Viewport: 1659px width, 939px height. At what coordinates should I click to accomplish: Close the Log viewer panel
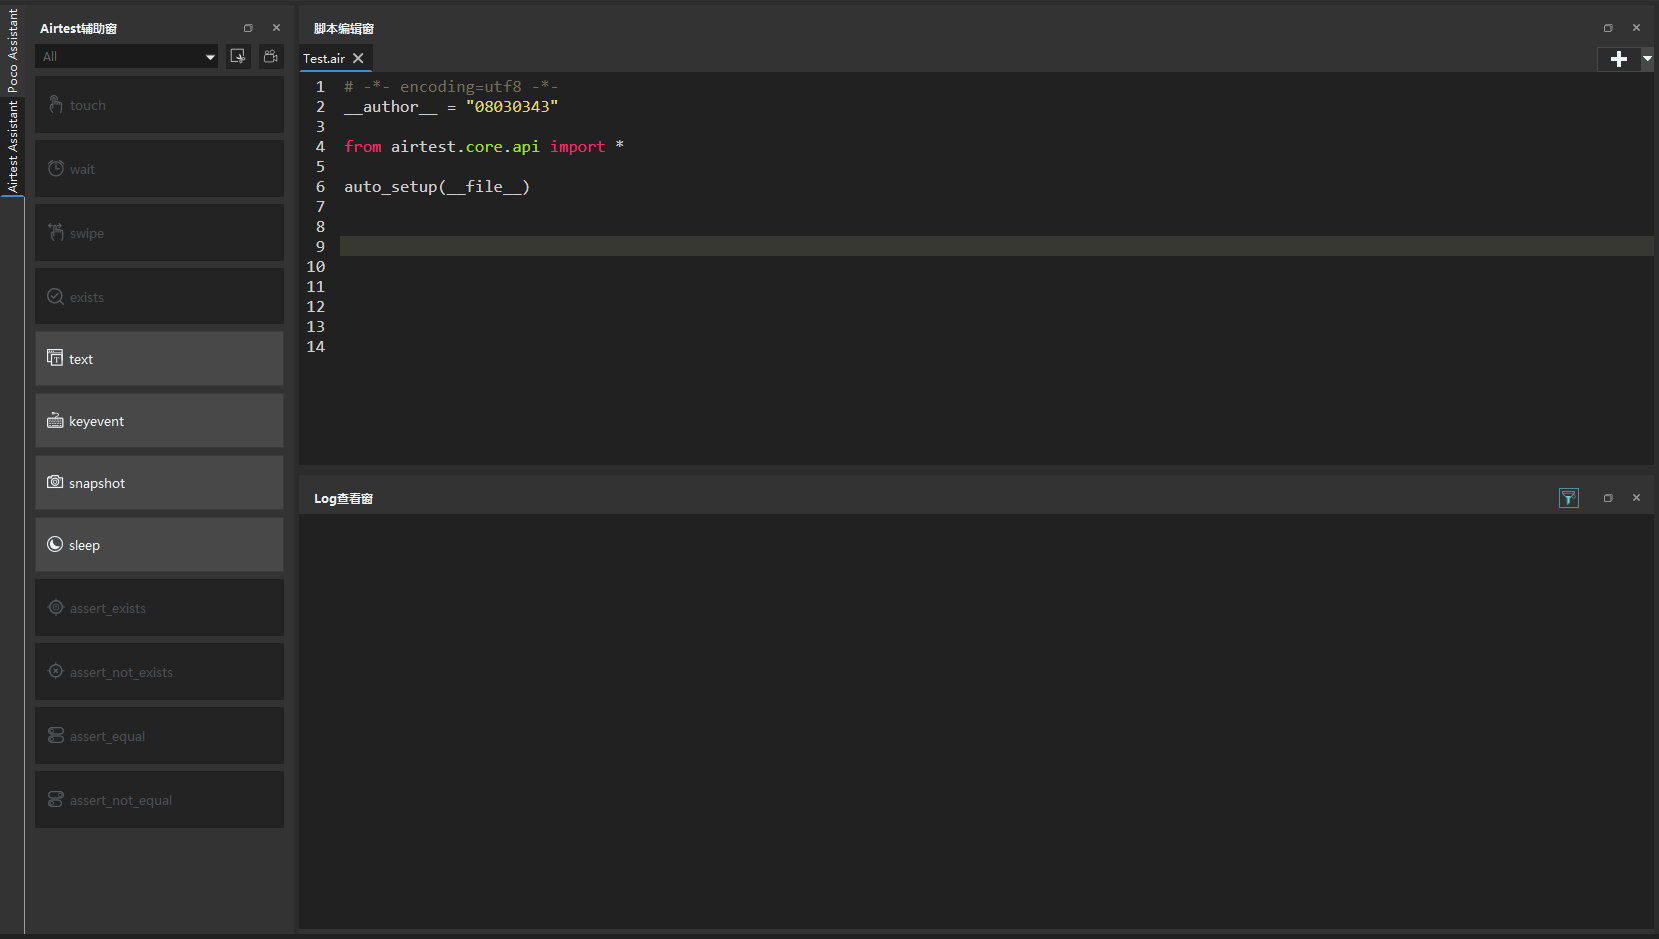tap(1636, 498)
